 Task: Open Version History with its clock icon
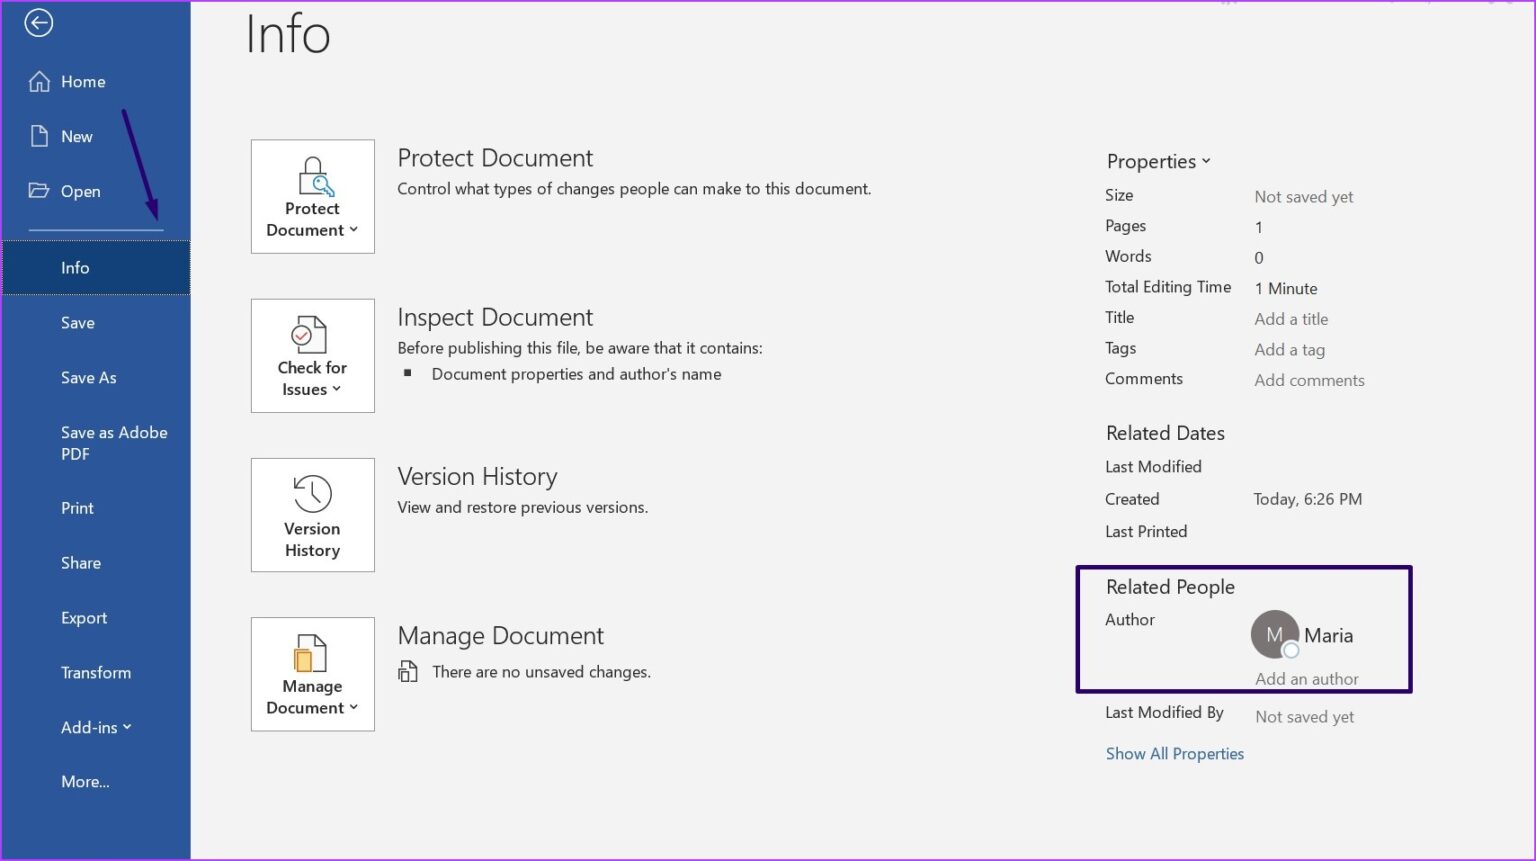point(312,492)
